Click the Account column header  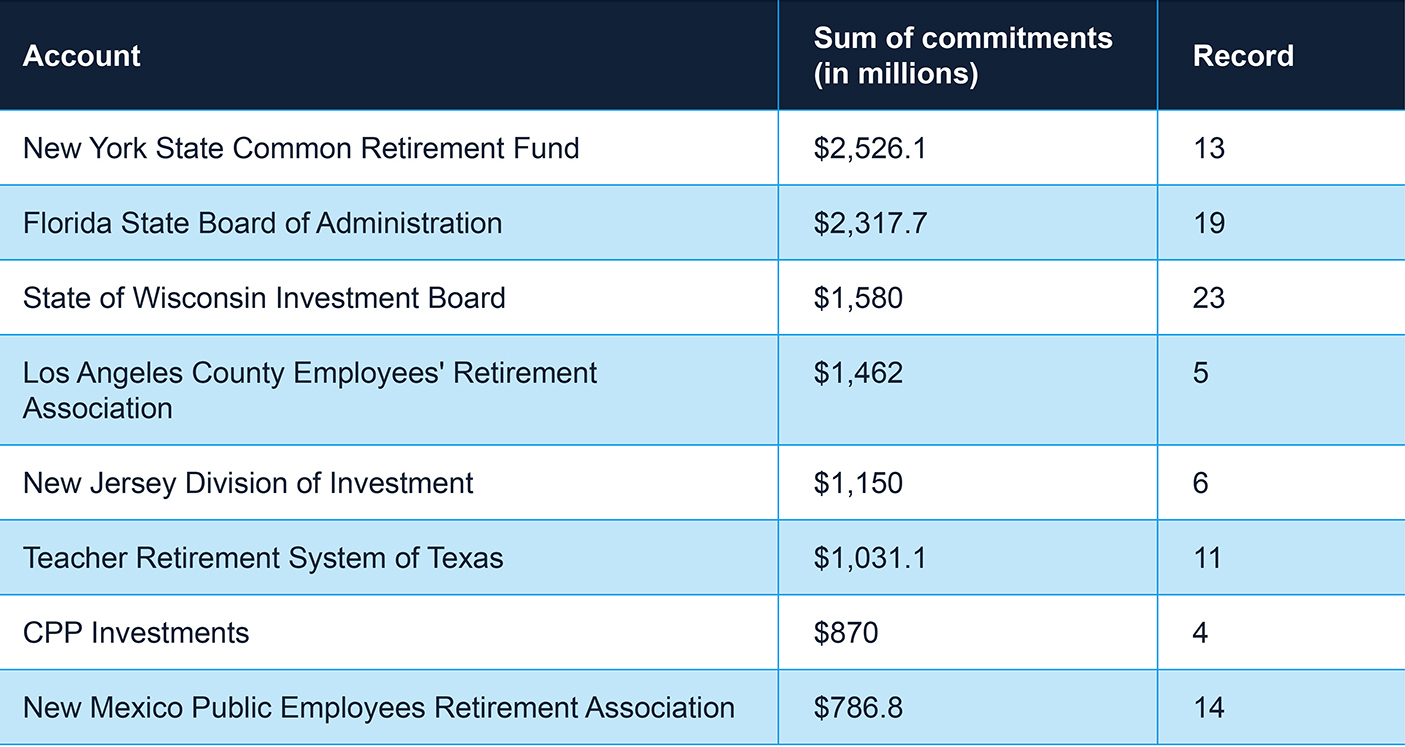pos(82,56)
